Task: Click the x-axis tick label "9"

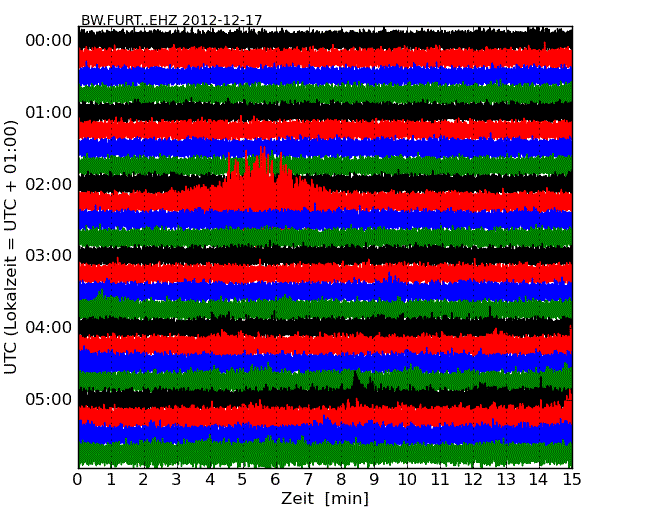Action: click(x=374, y=480)
